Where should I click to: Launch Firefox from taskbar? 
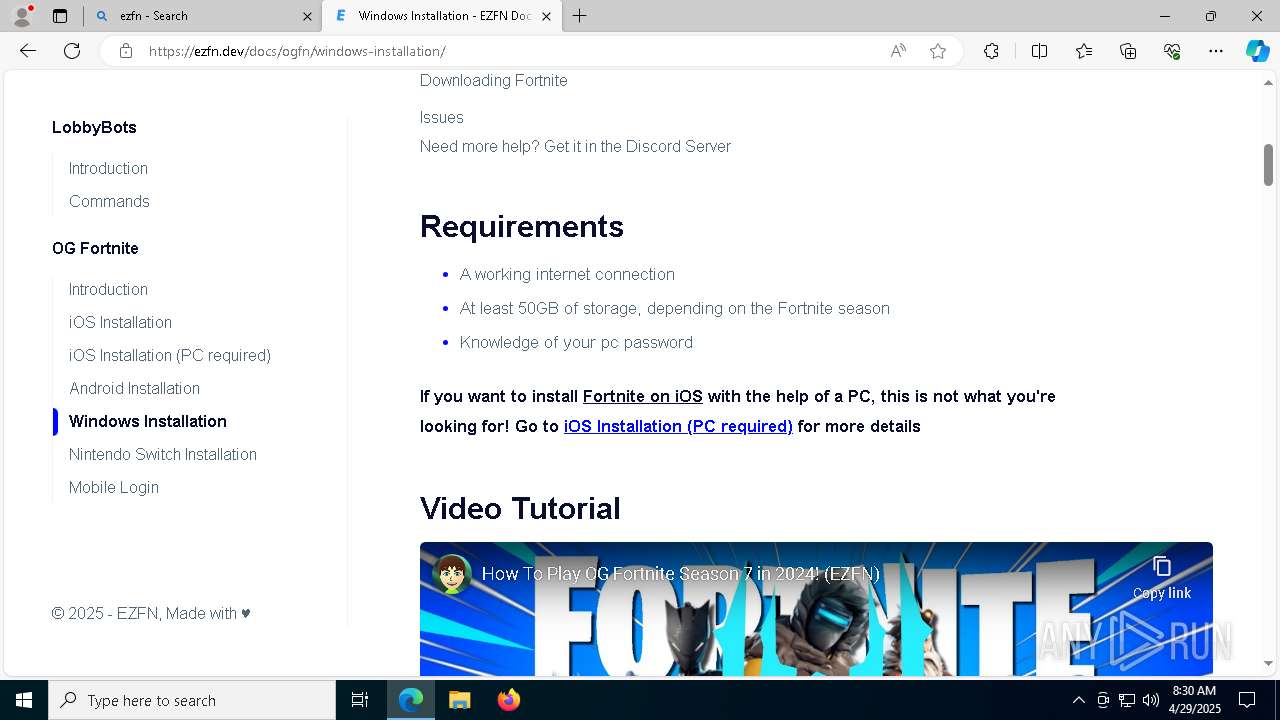pyautogui.click(x=508, y=700)
